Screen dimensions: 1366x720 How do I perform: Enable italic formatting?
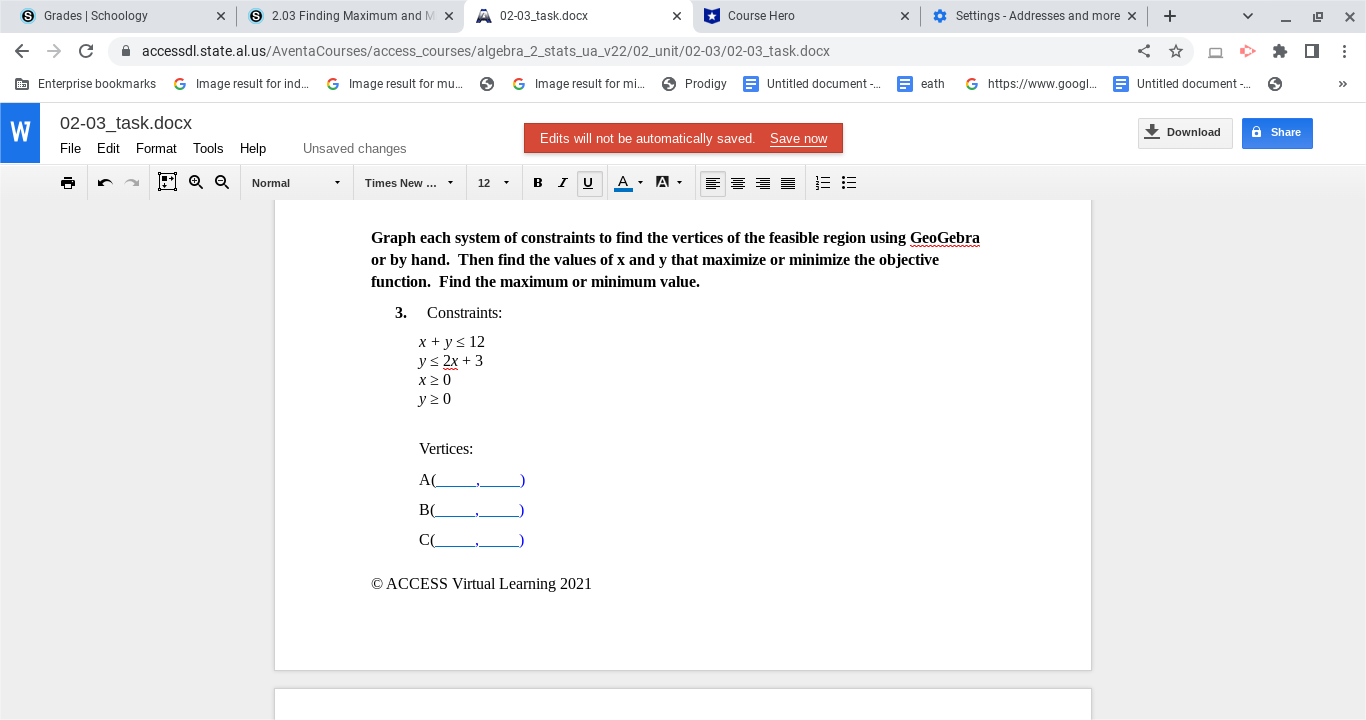point(563,182)
